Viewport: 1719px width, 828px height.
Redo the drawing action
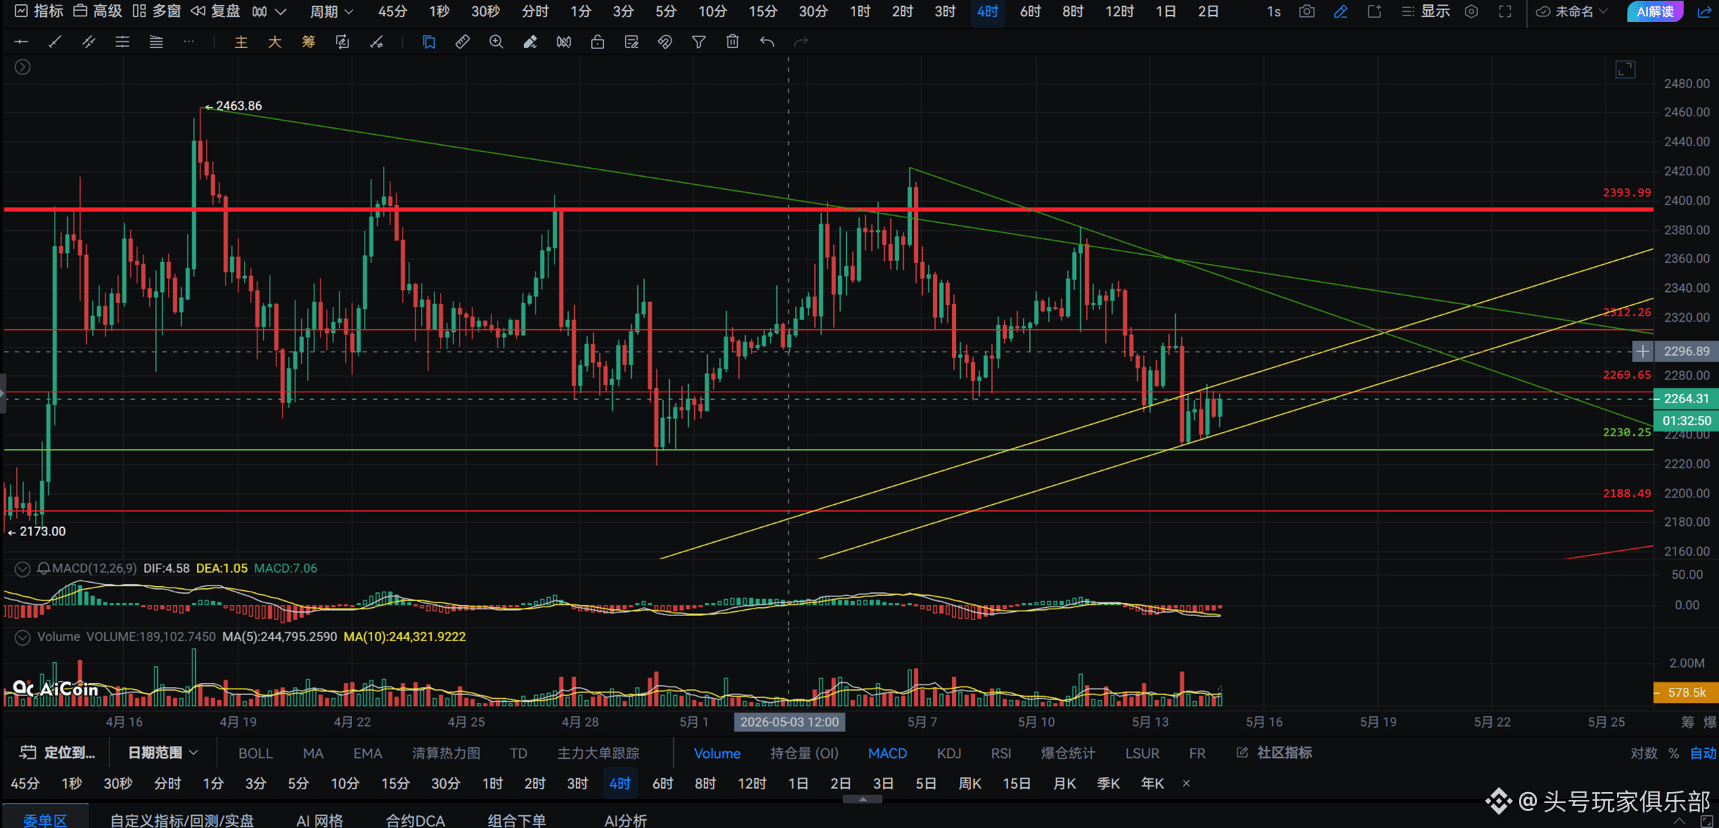coord(801,42)
